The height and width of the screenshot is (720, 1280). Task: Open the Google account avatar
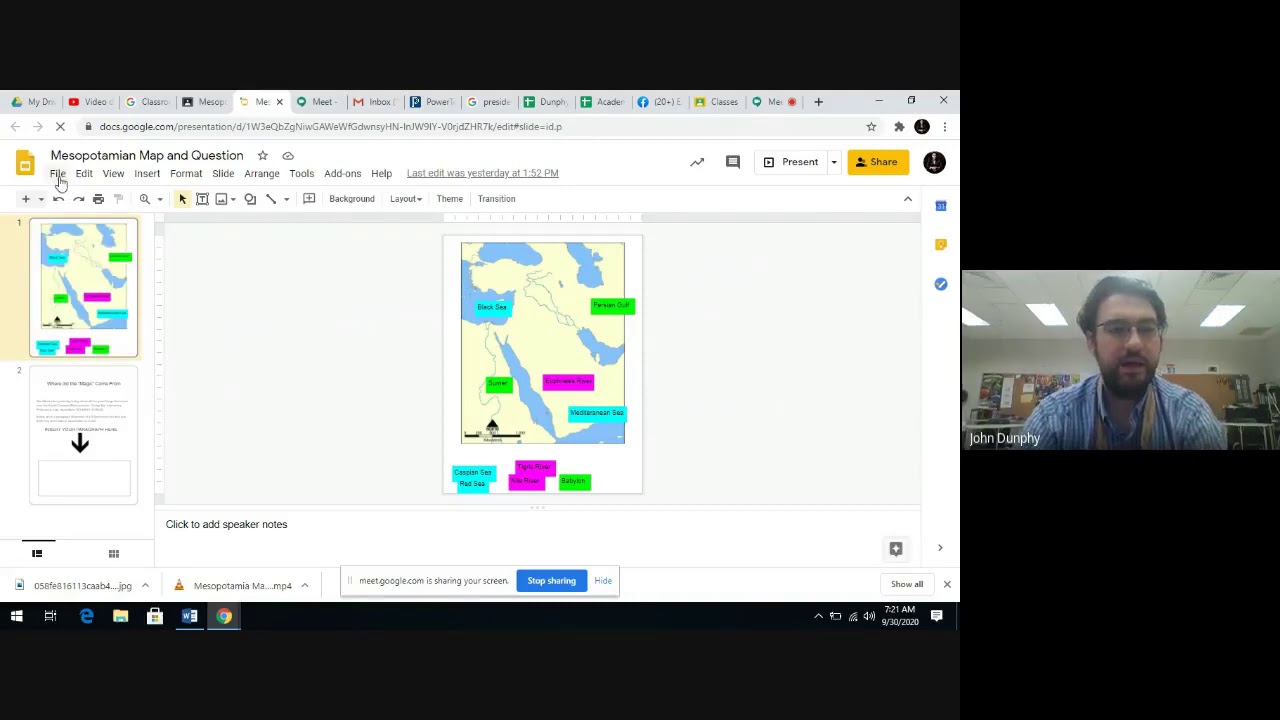tap(934, 162)
